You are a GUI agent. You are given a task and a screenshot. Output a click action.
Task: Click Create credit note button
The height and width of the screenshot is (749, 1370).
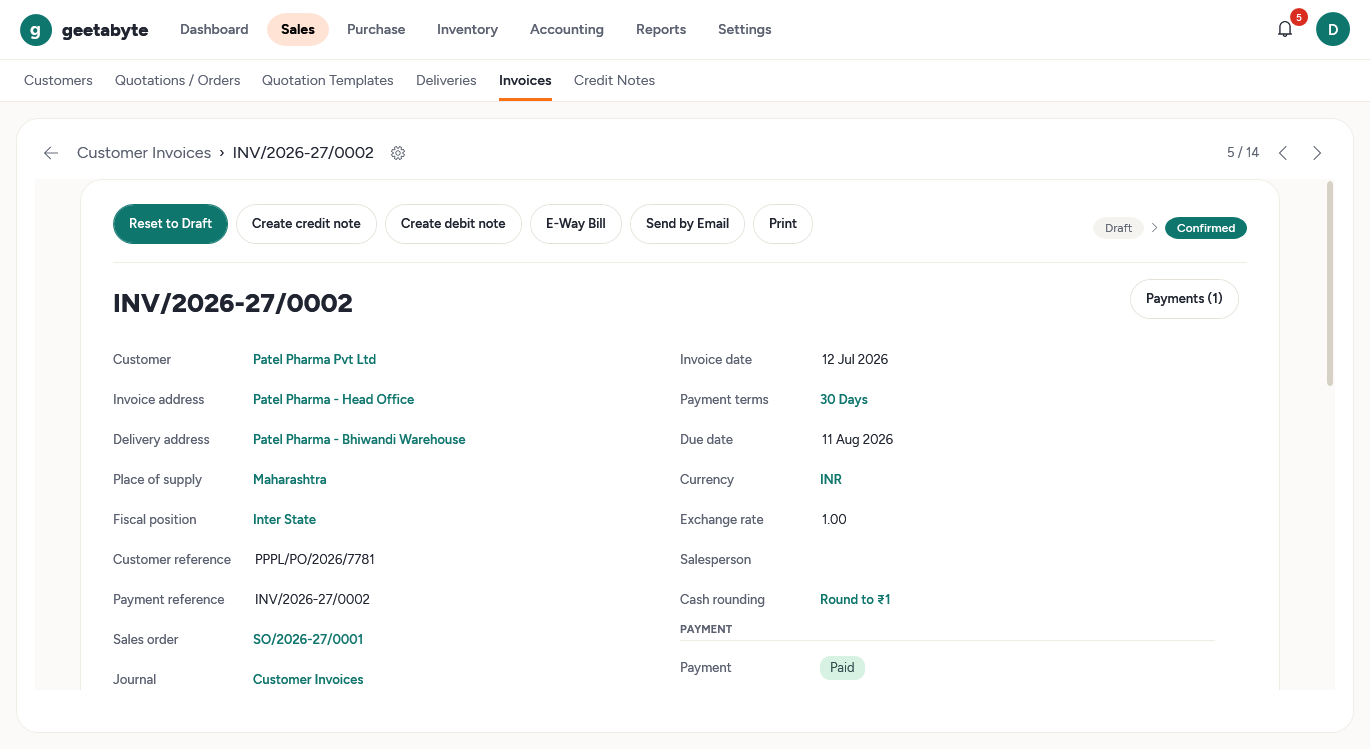coord(306,224)
